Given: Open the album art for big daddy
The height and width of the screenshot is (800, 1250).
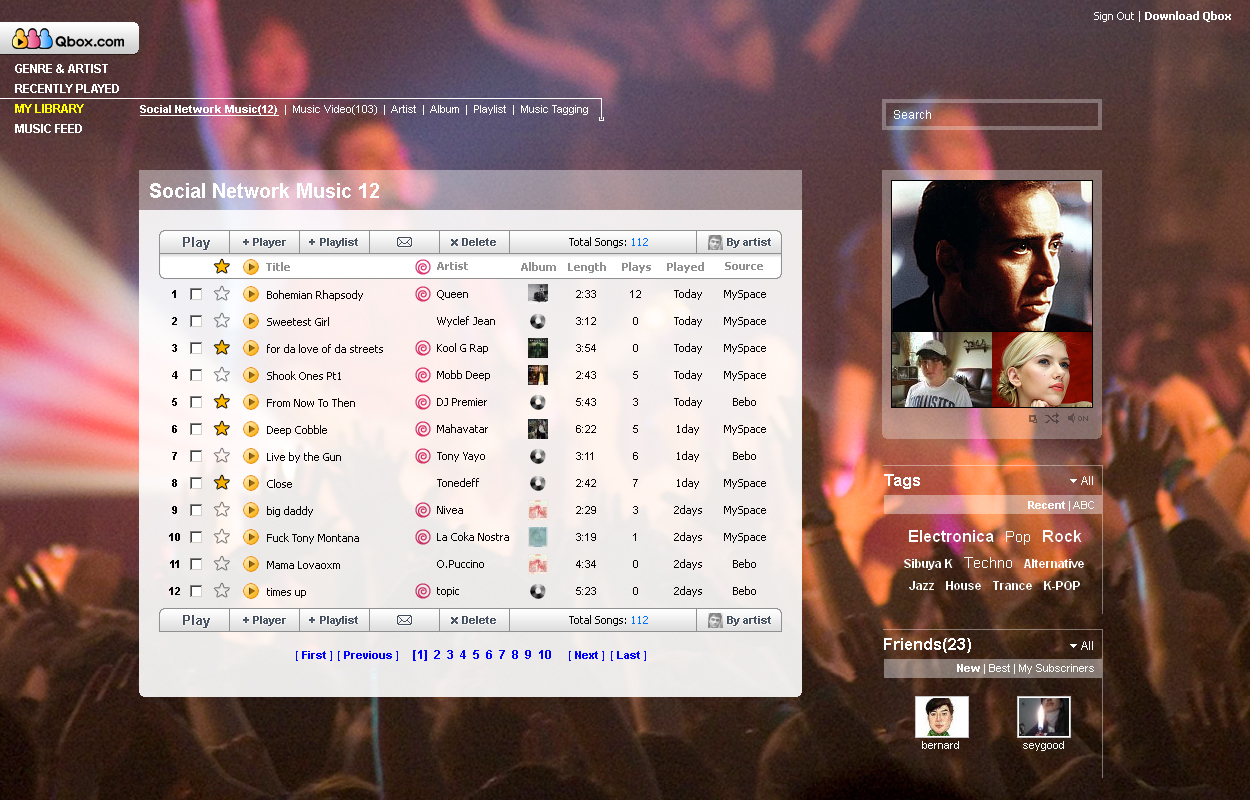Looking at the screenshot, I should click(538, 510).
